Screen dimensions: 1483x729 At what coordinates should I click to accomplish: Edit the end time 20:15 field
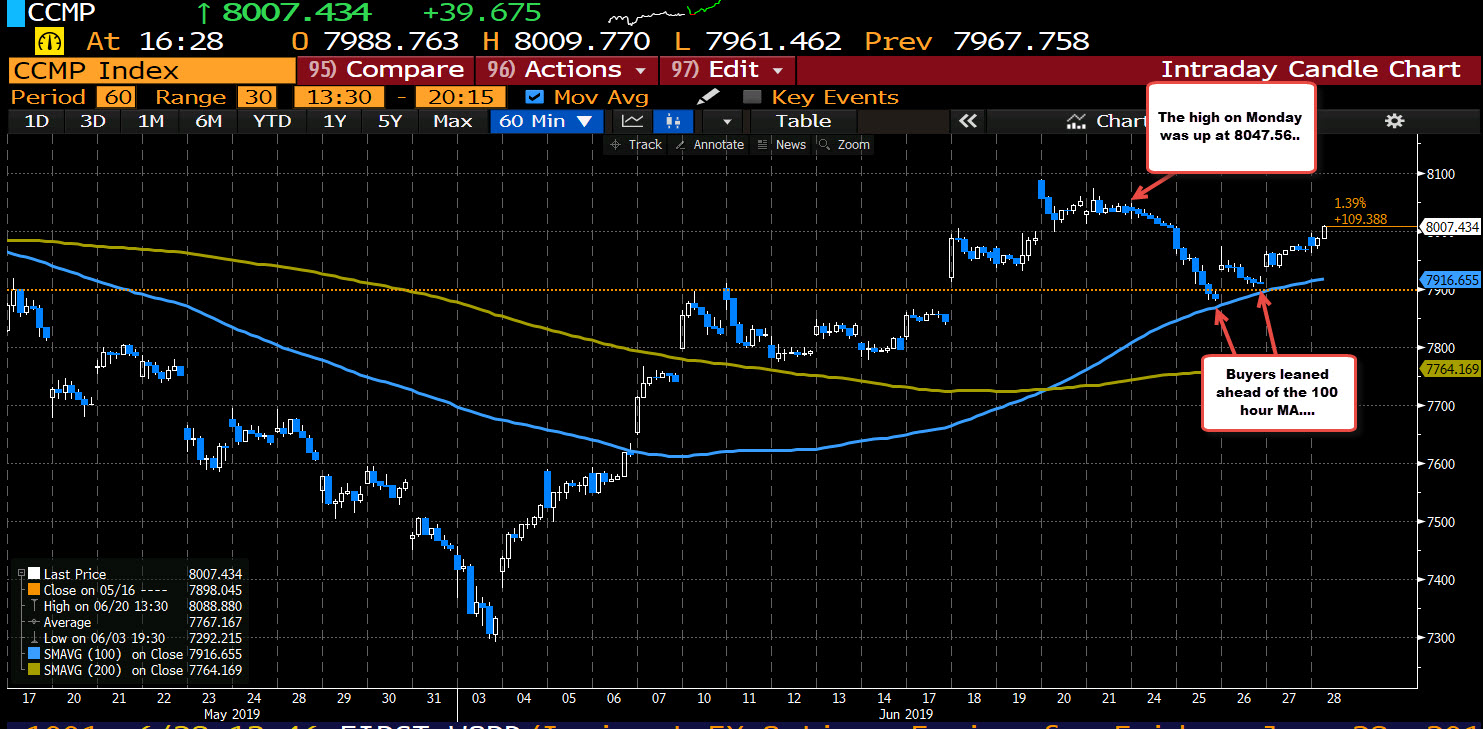tap(461, 97)
